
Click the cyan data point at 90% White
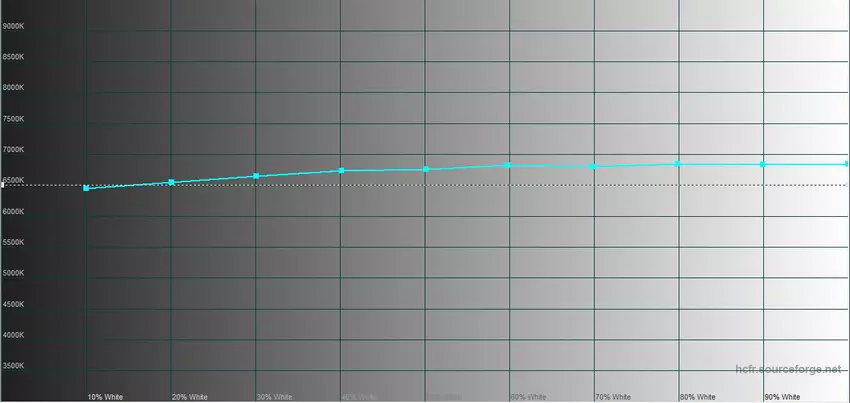pos(763,164)
